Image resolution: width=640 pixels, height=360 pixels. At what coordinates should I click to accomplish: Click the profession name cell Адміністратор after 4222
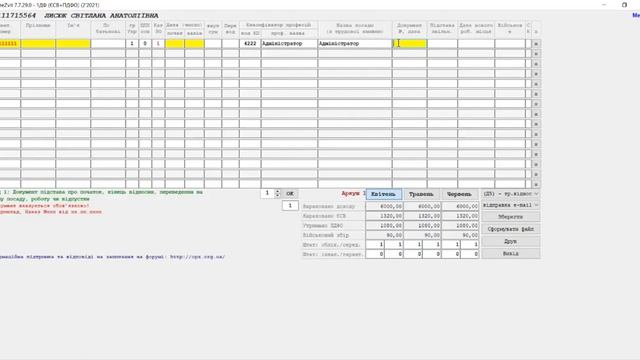click(289, 44)
